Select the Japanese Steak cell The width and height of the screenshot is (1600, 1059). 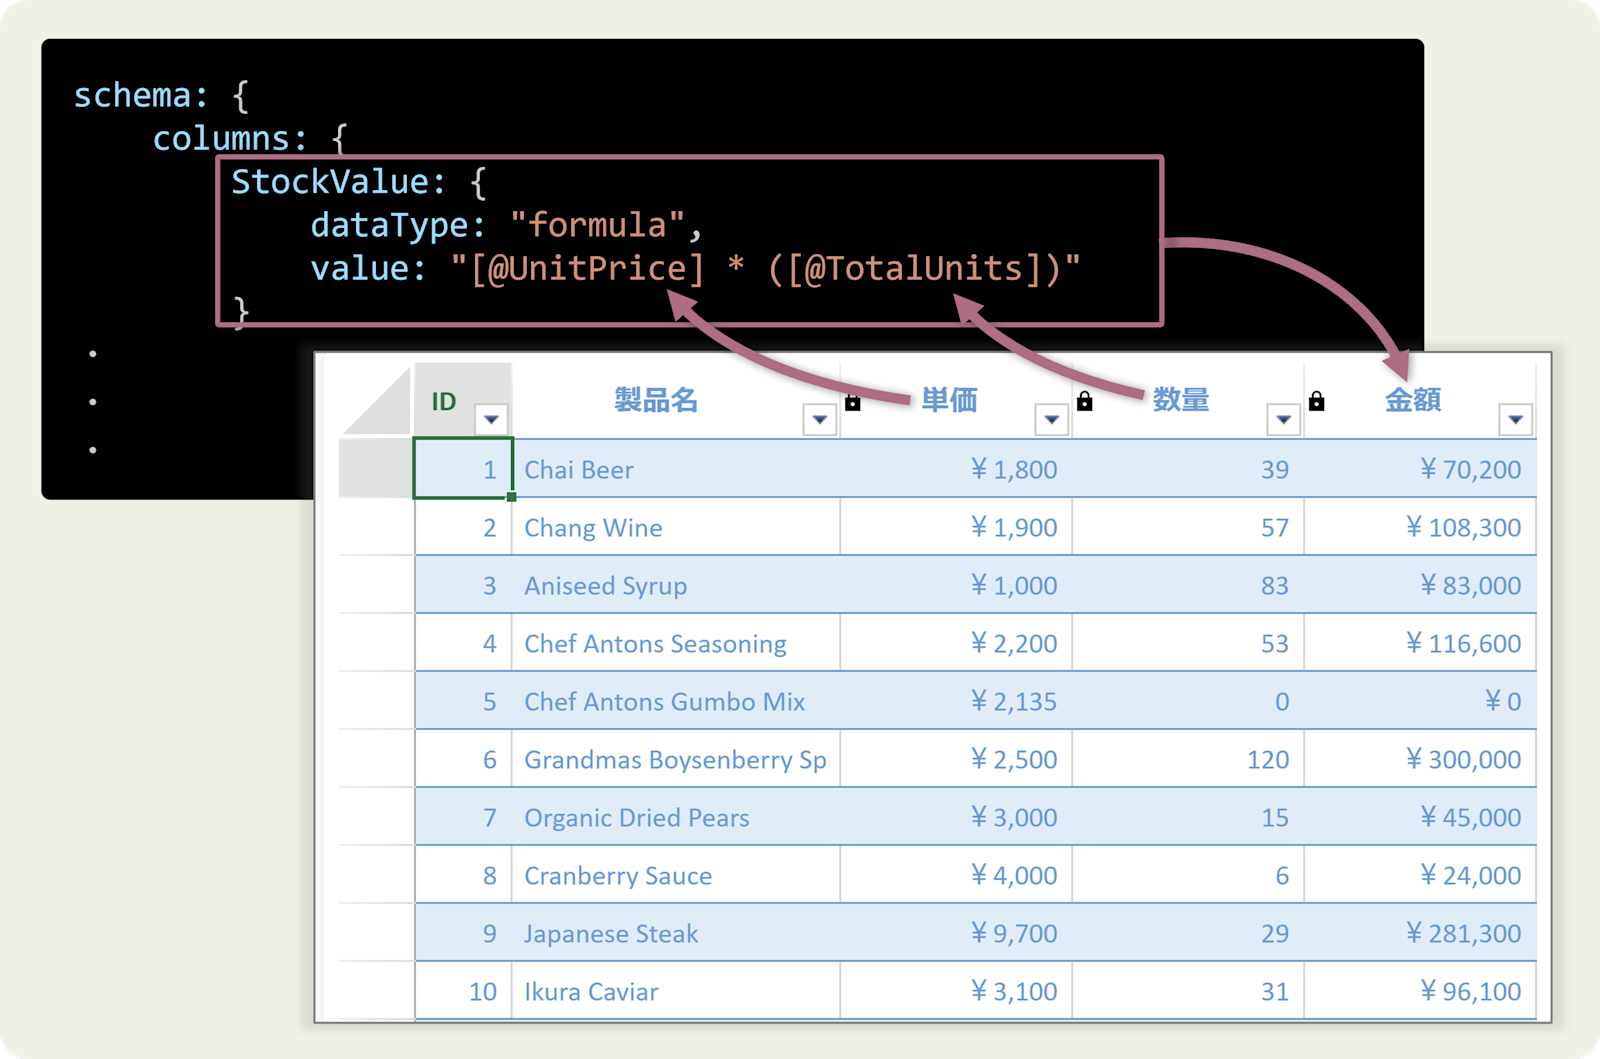(676, 933)
